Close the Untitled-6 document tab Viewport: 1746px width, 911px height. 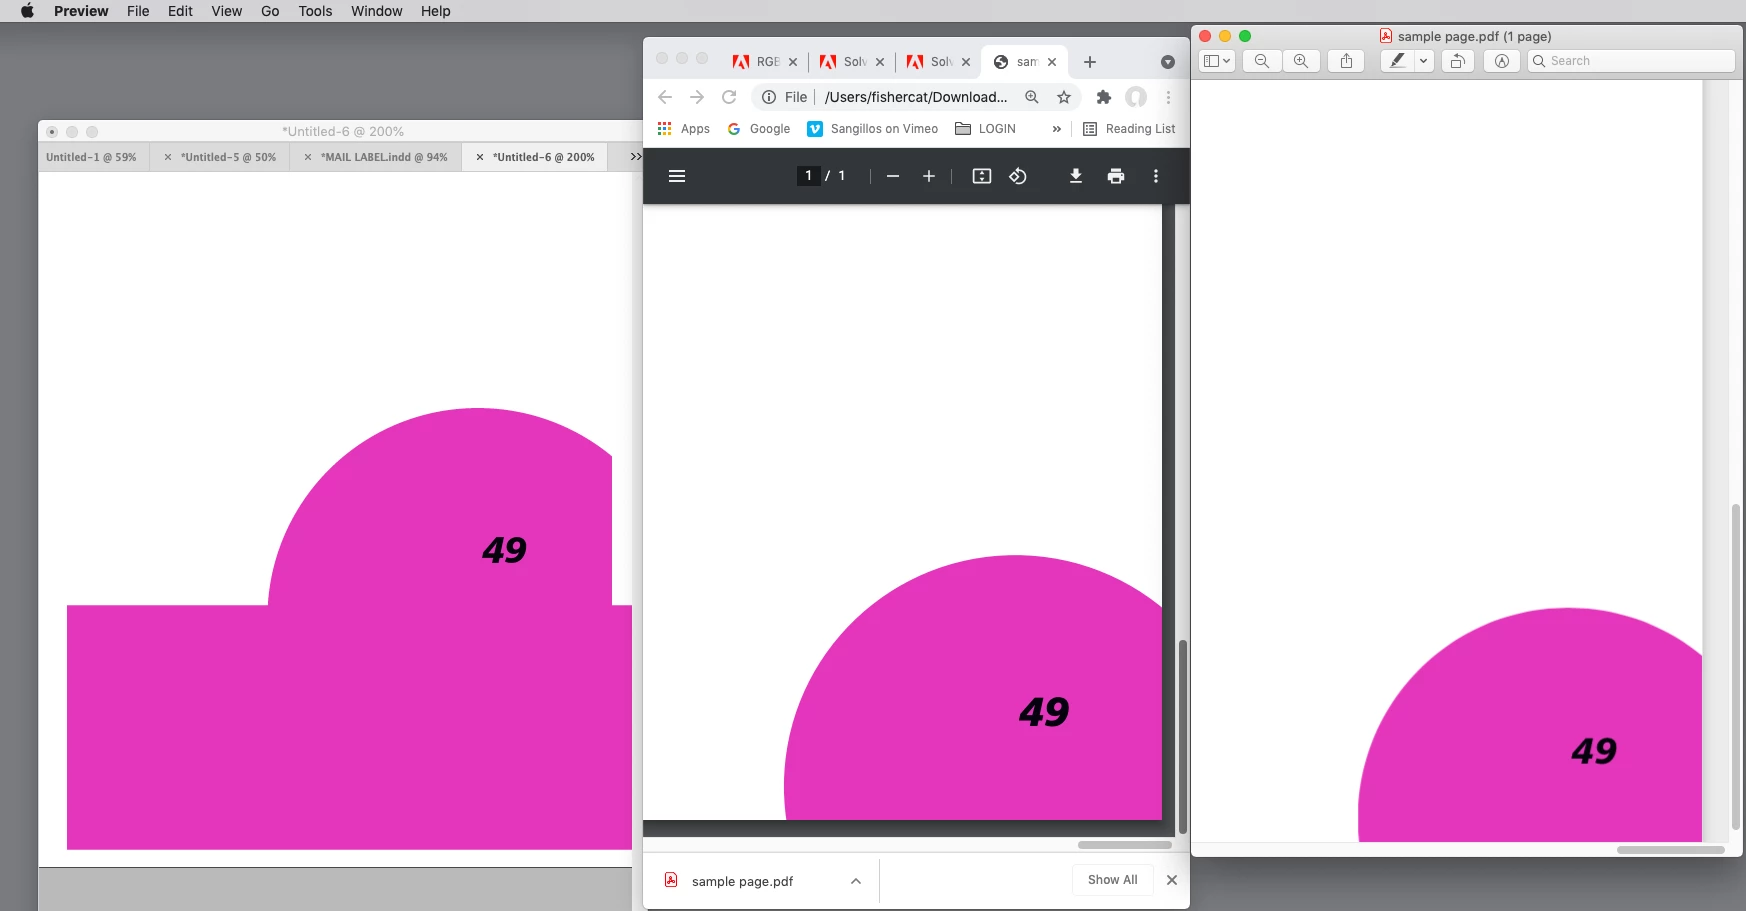[480, 157]
